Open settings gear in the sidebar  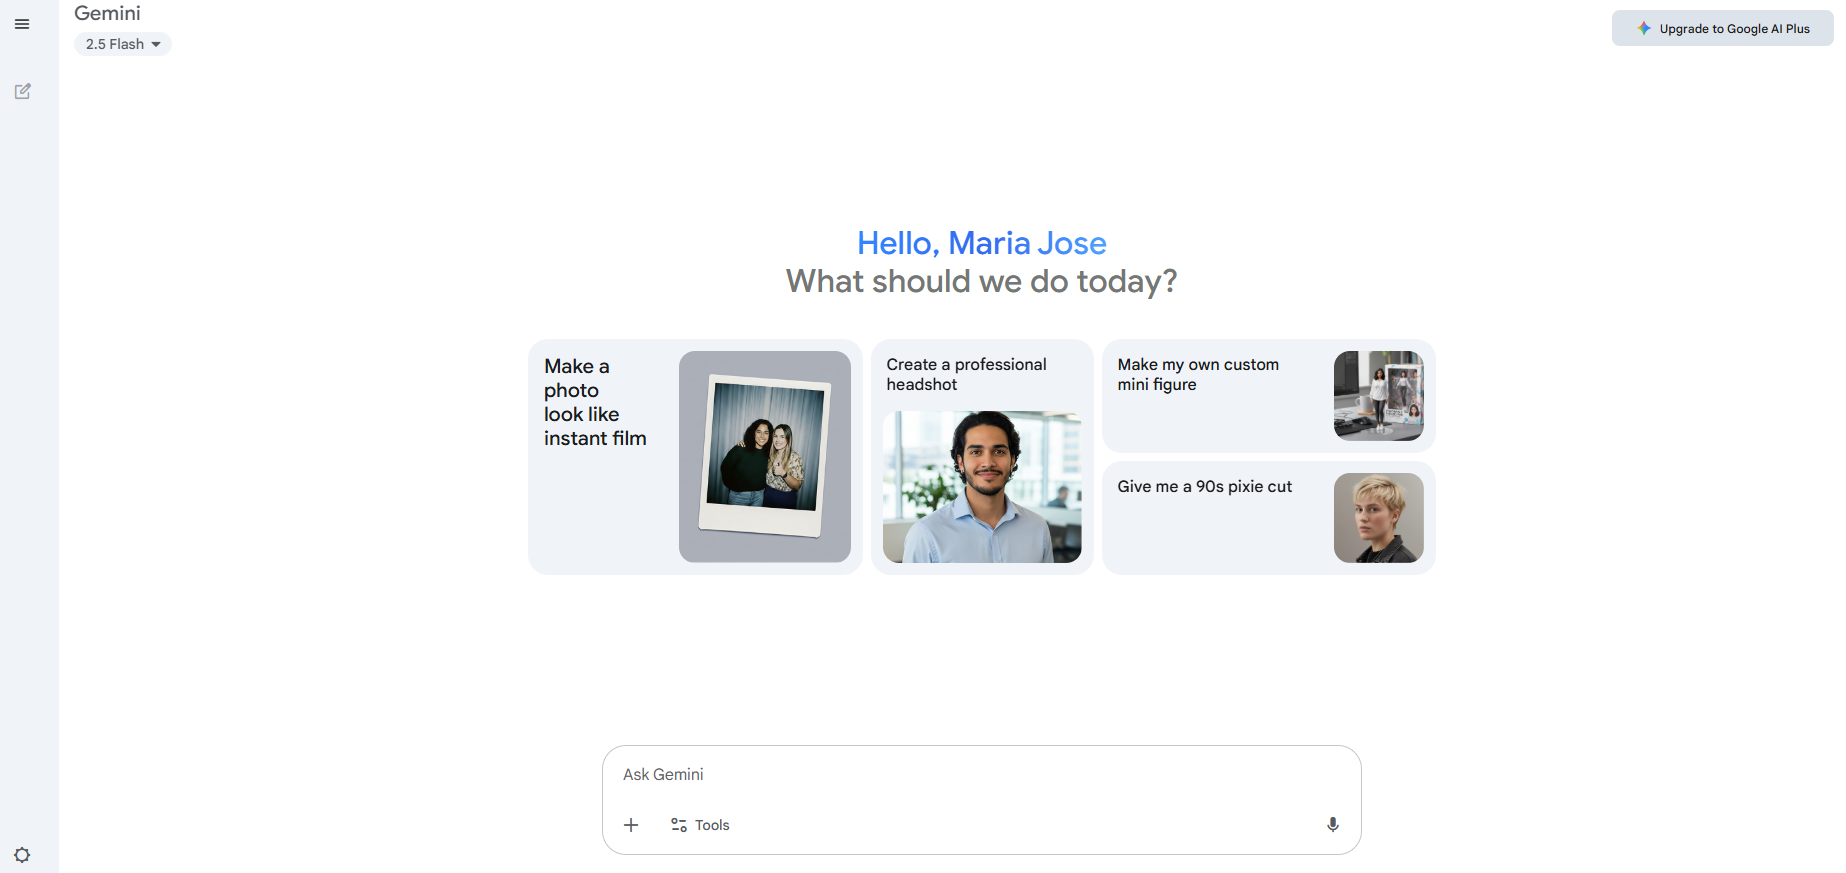[22, 855]
